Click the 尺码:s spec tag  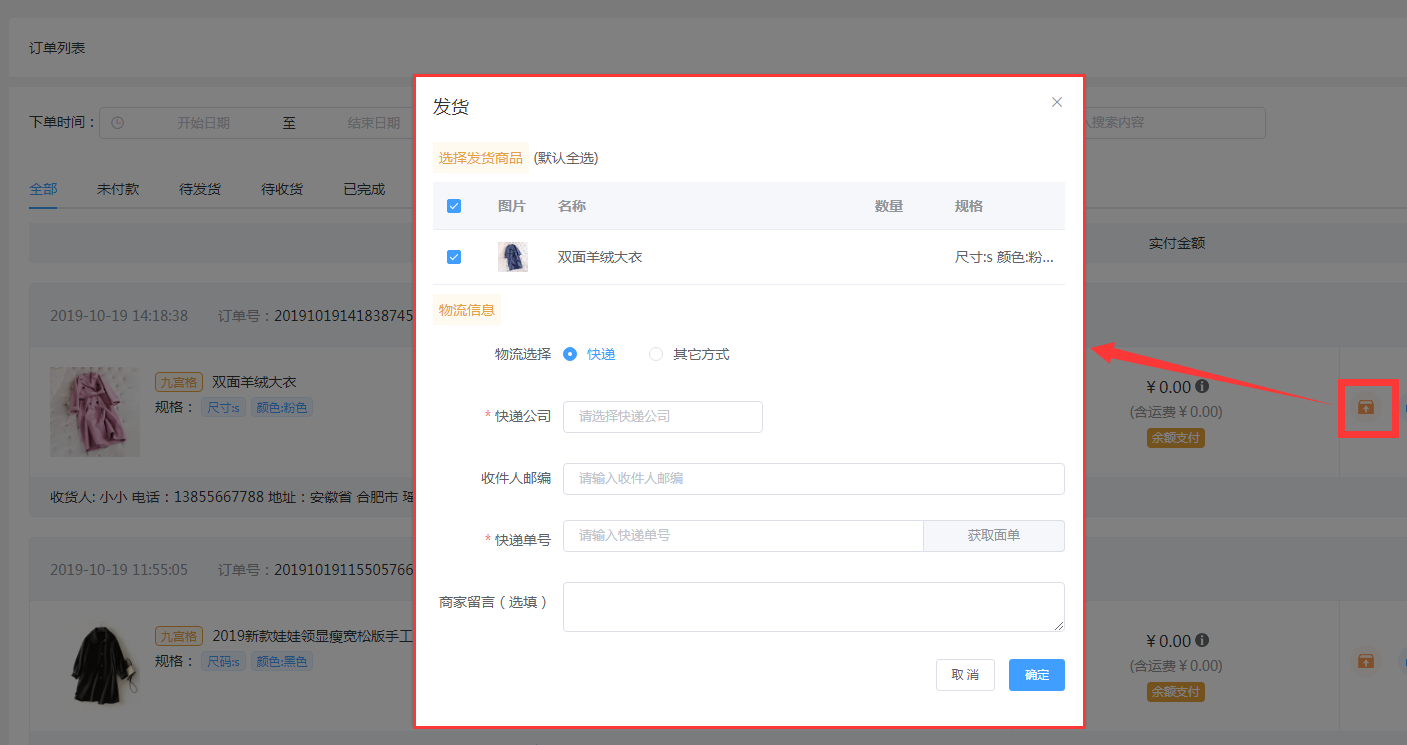click(x=223, y=661)
